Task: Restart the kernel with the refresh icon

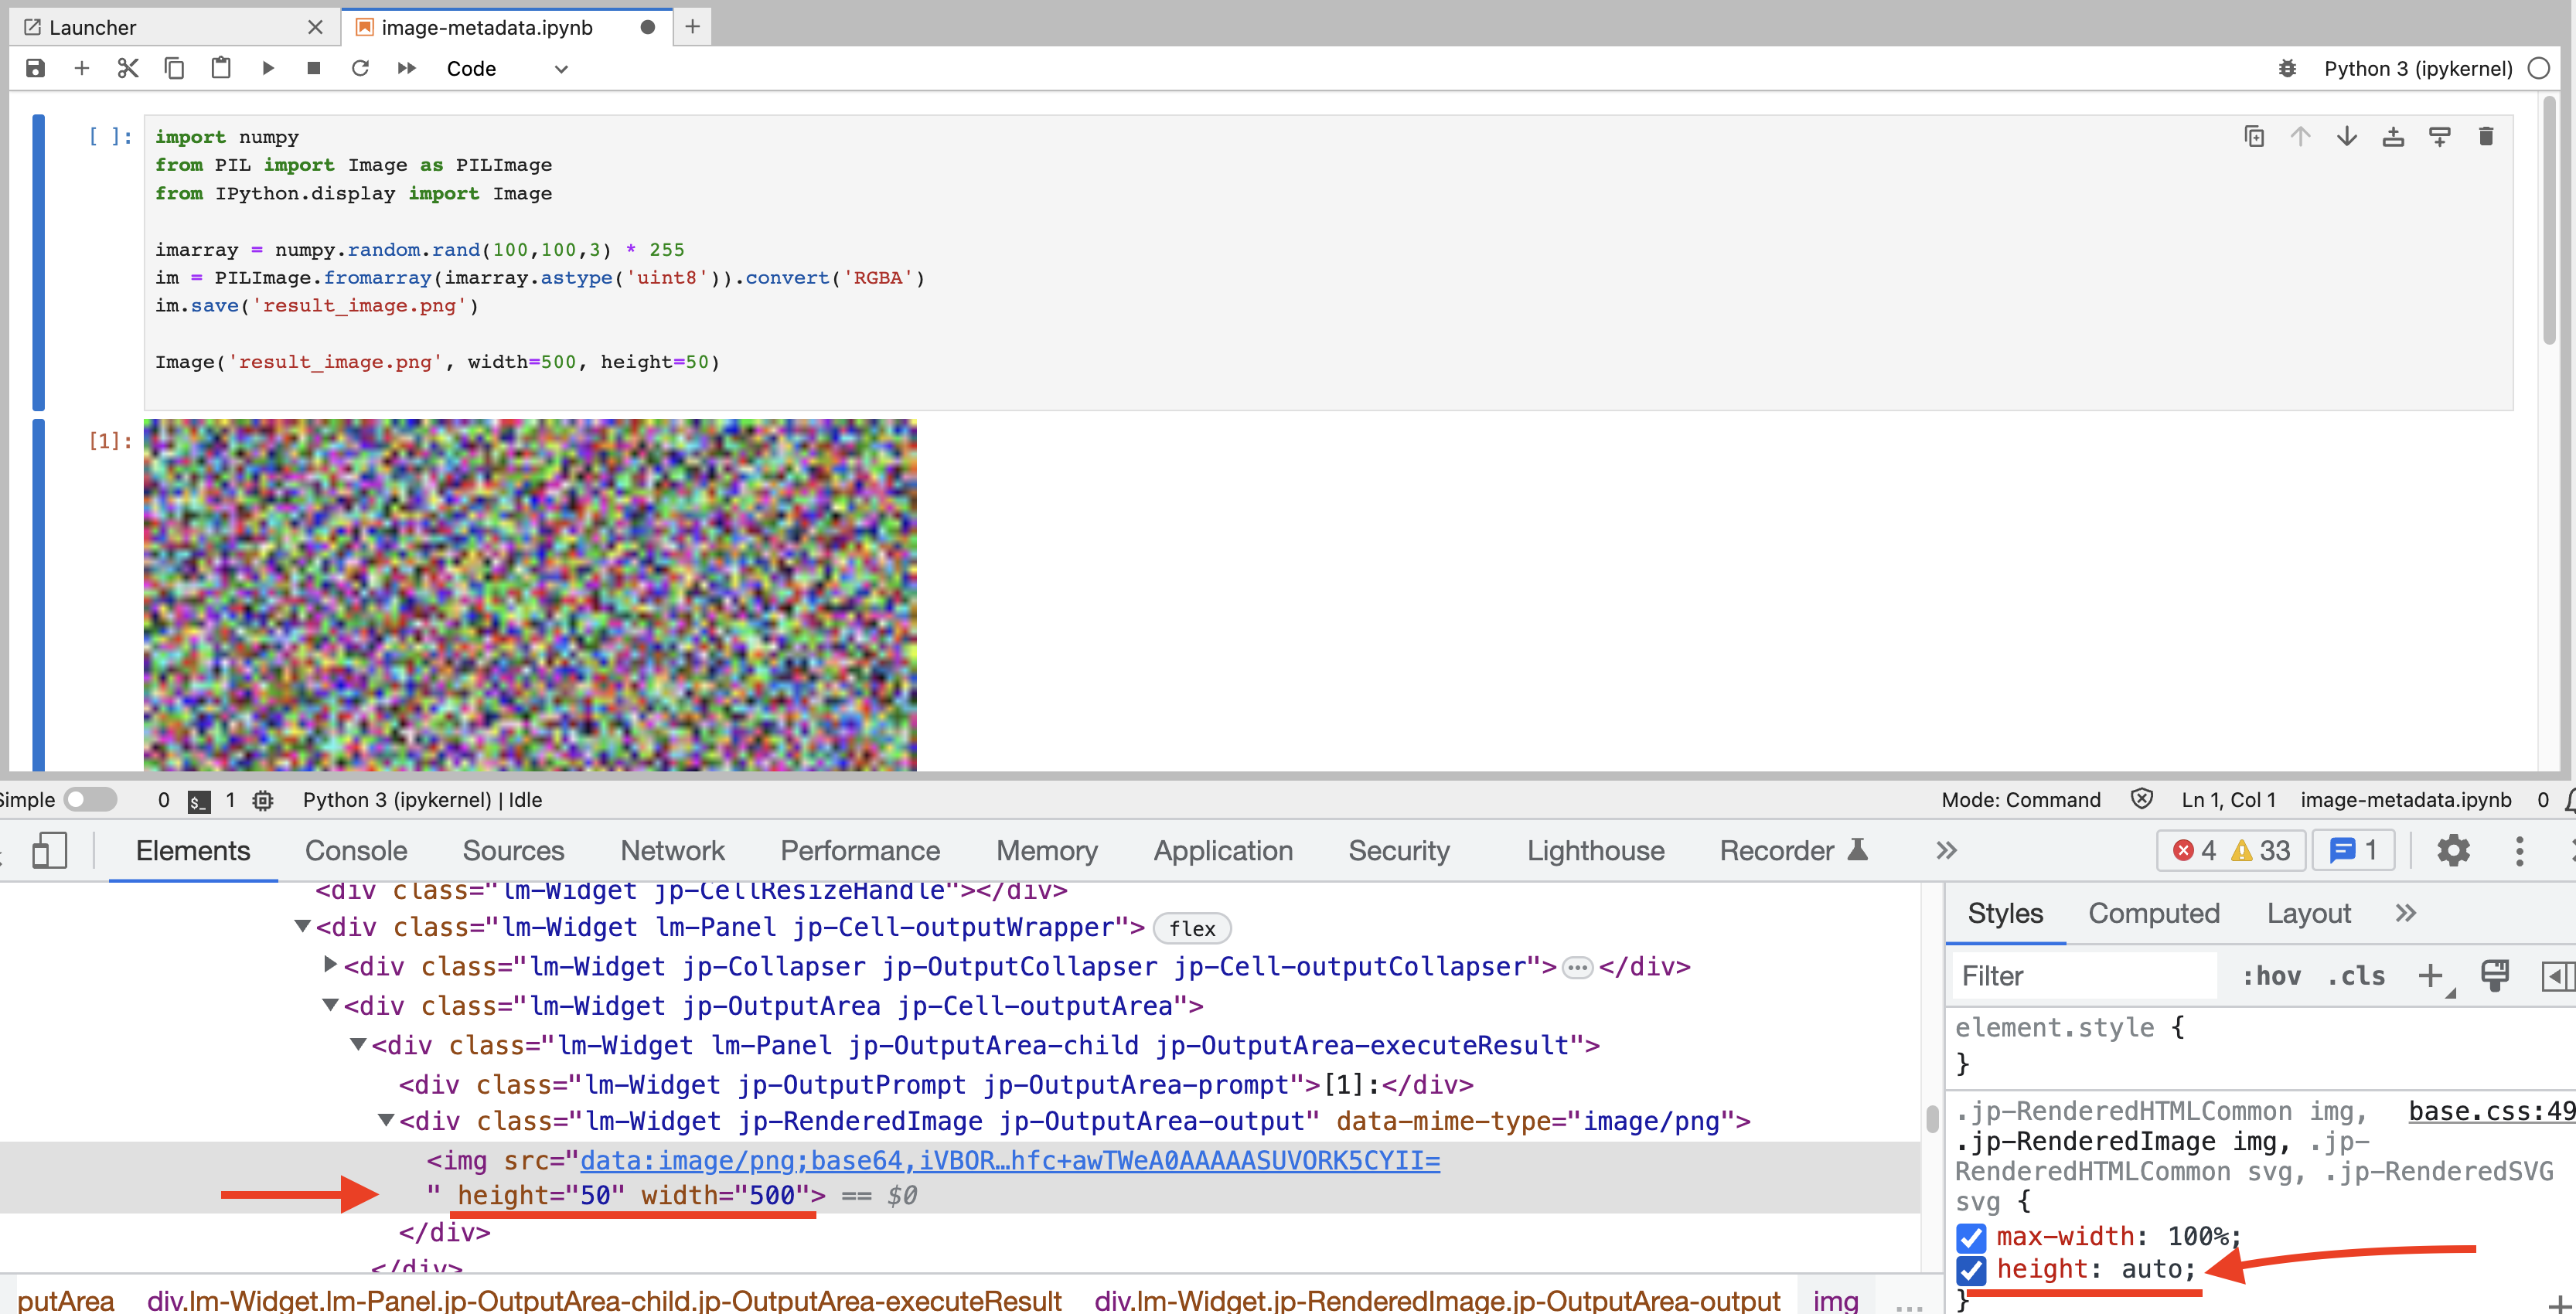Action: [x=360, y=68]
